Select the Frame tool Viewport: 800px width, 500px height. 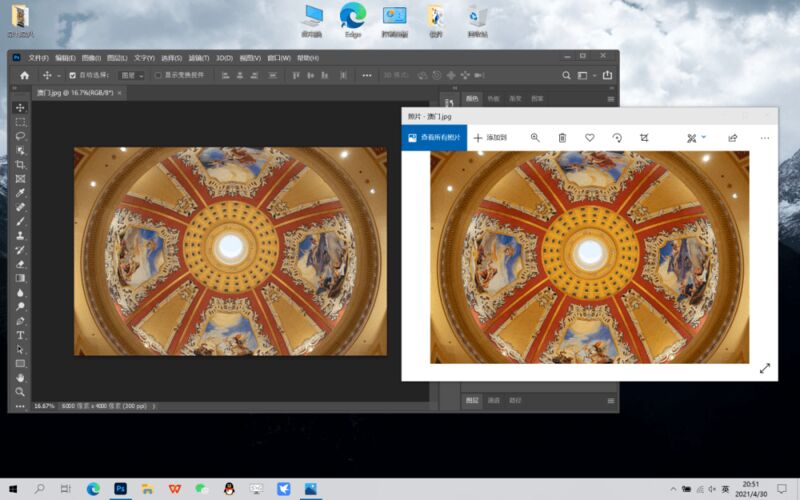pyautogui.click(x=20, y=179)
